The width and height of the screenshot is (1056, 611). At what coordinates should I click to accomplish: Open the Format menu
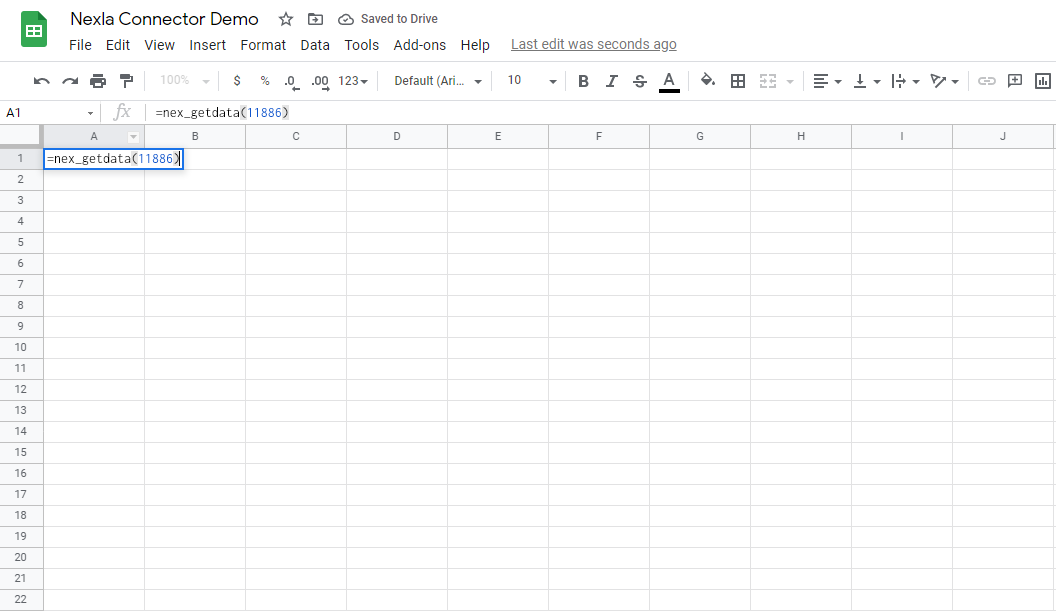(263, 45)
